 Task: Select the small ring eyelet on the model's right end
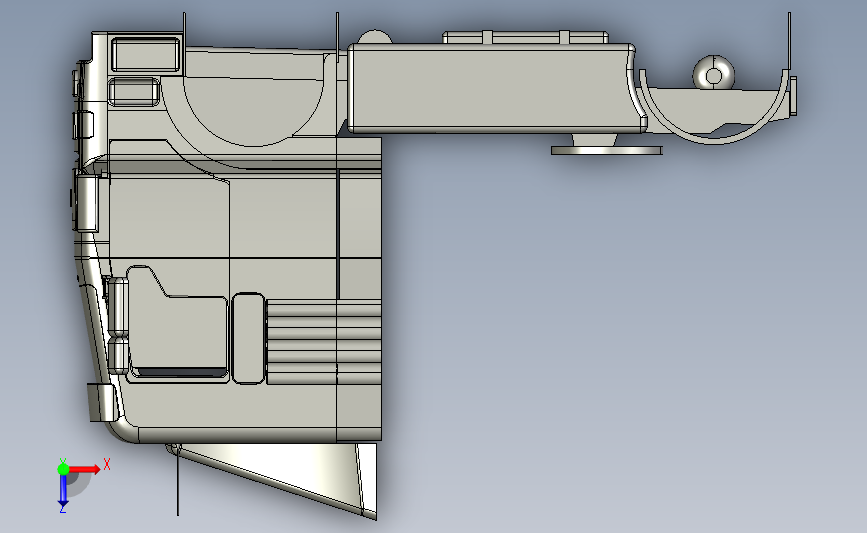713,72
